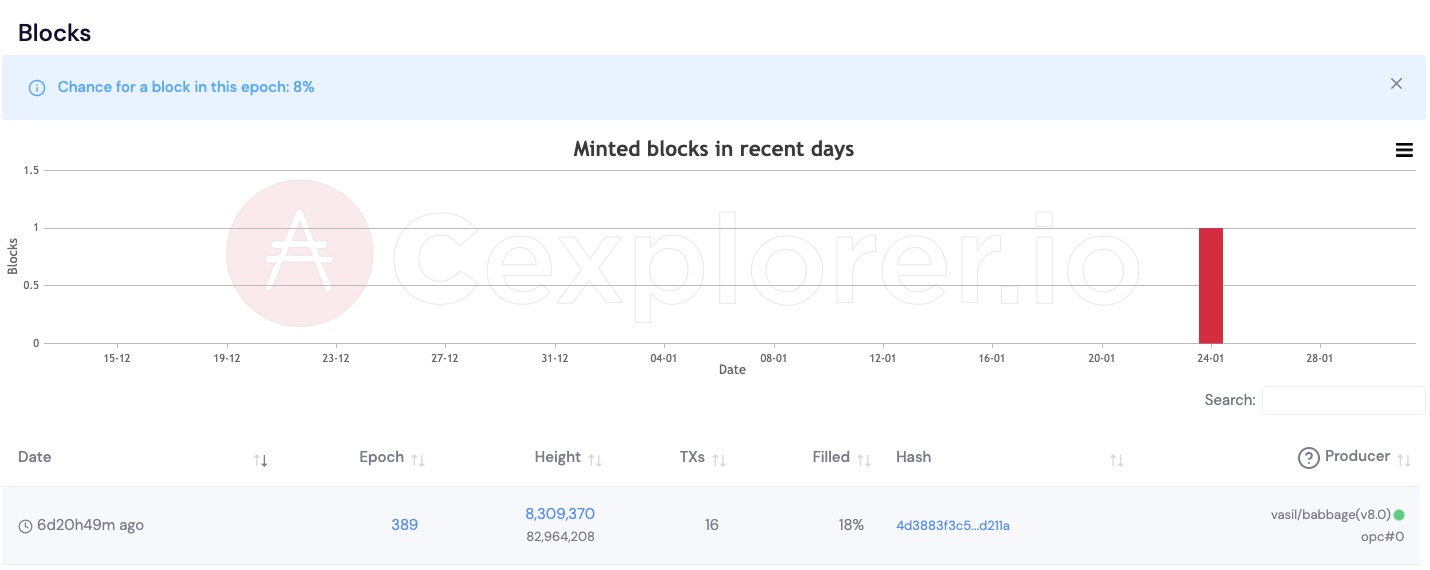
Task: Click the green producer status dot
Action: click(x=1399, y=515)
